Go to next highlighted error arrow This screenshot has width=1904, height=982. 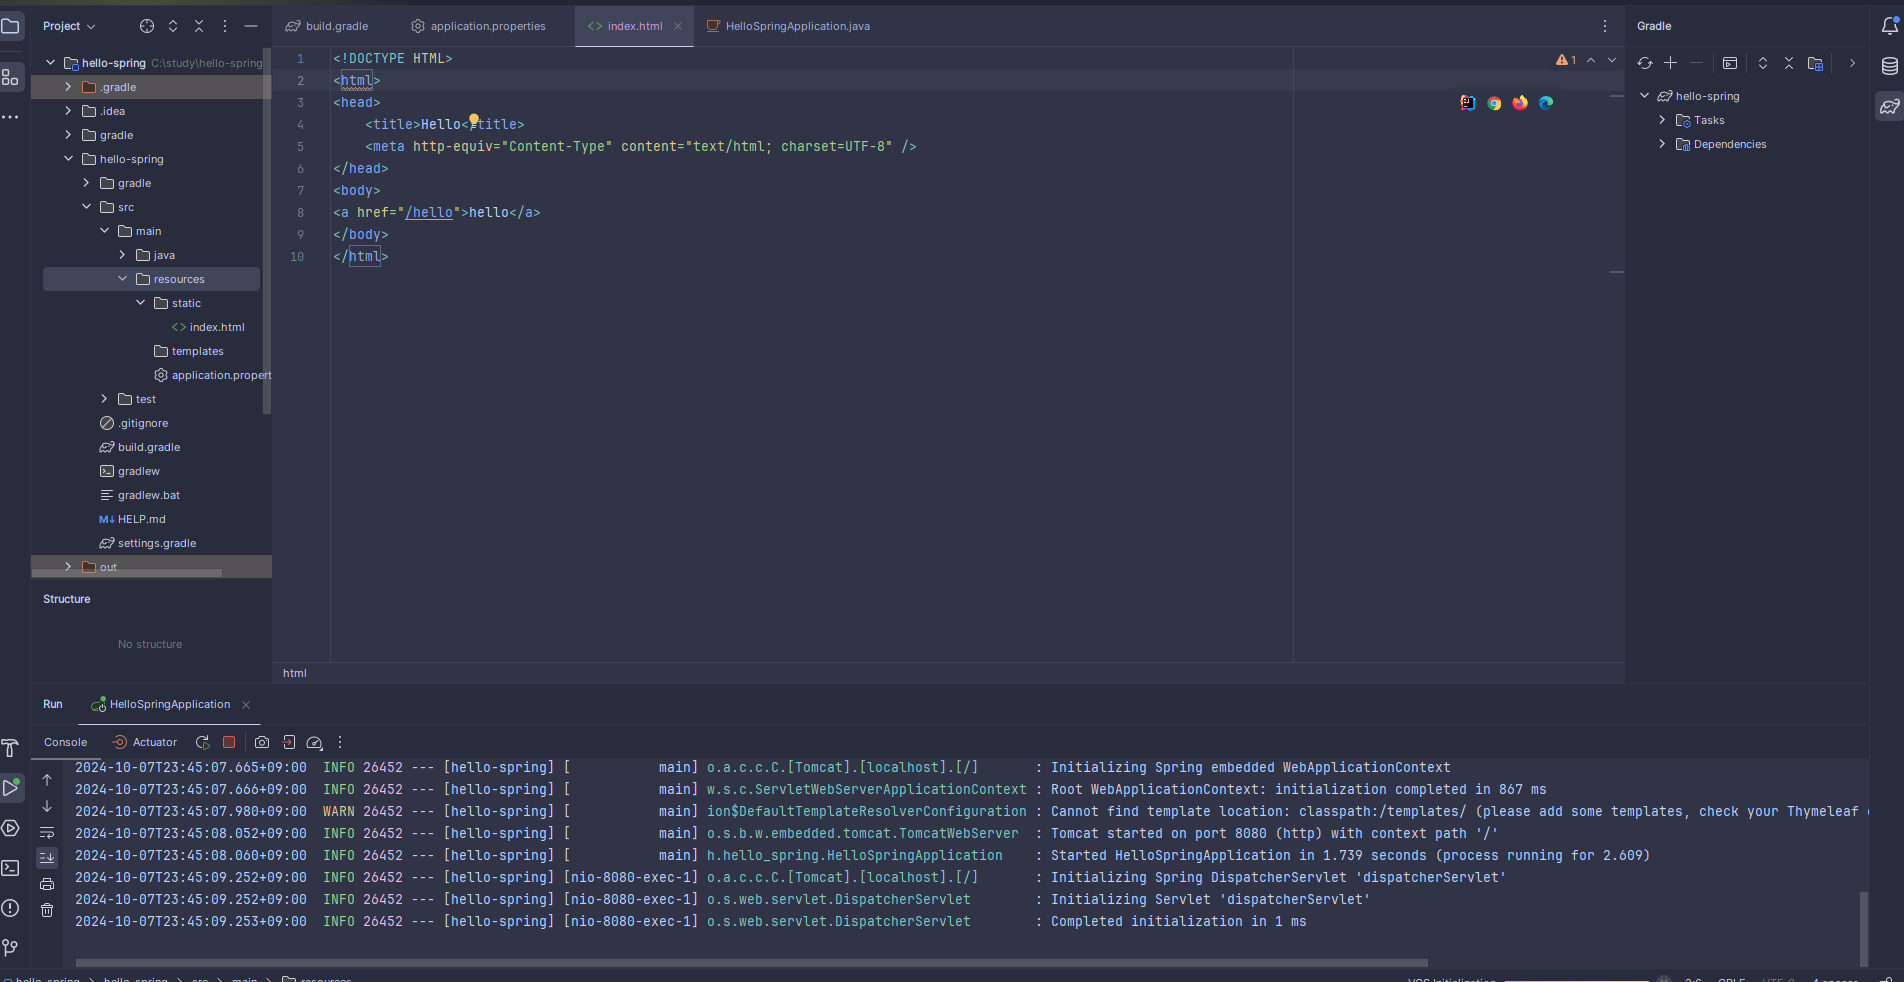coord(1612,60)
